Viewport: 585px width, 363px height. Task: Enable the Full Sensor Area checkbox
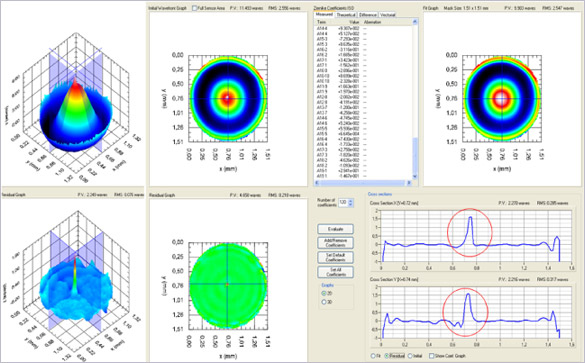(x=194, y=8)
